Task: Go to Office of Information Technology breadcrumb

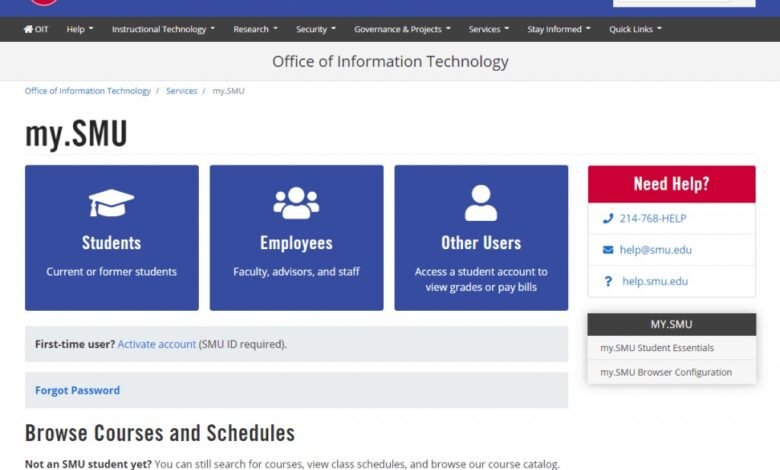Action: [x=88, y=91]
